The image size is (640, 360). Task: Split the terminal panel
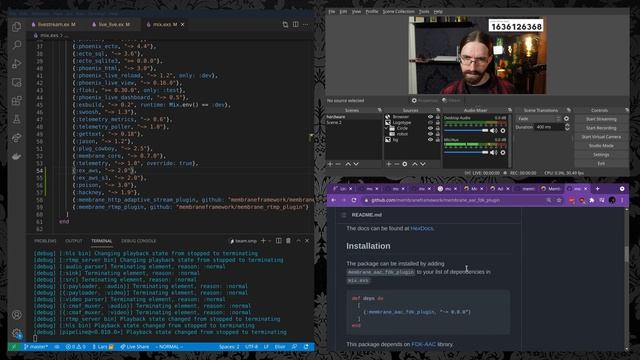(278, 241)
